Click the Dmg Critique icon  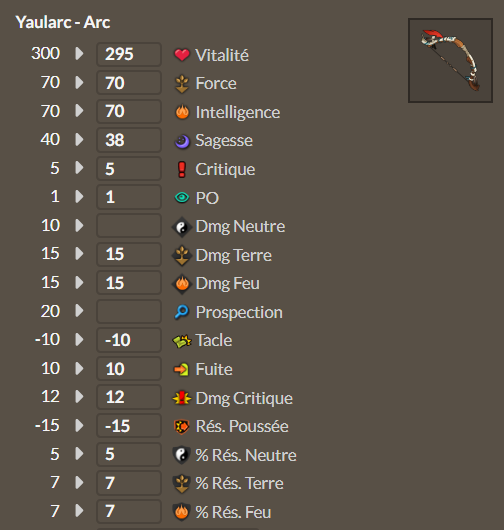(x=182, y=398)
